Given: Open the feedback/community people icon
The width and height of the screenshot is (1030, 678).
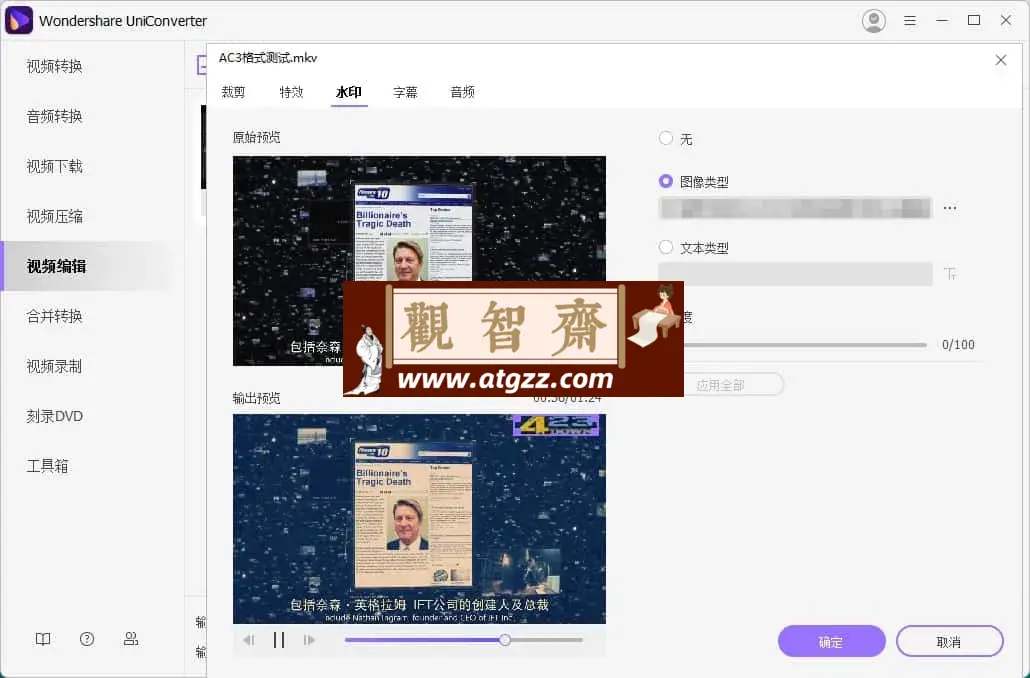Looking at the screenshot, I should pyautogui.click(x=131, y=639).
